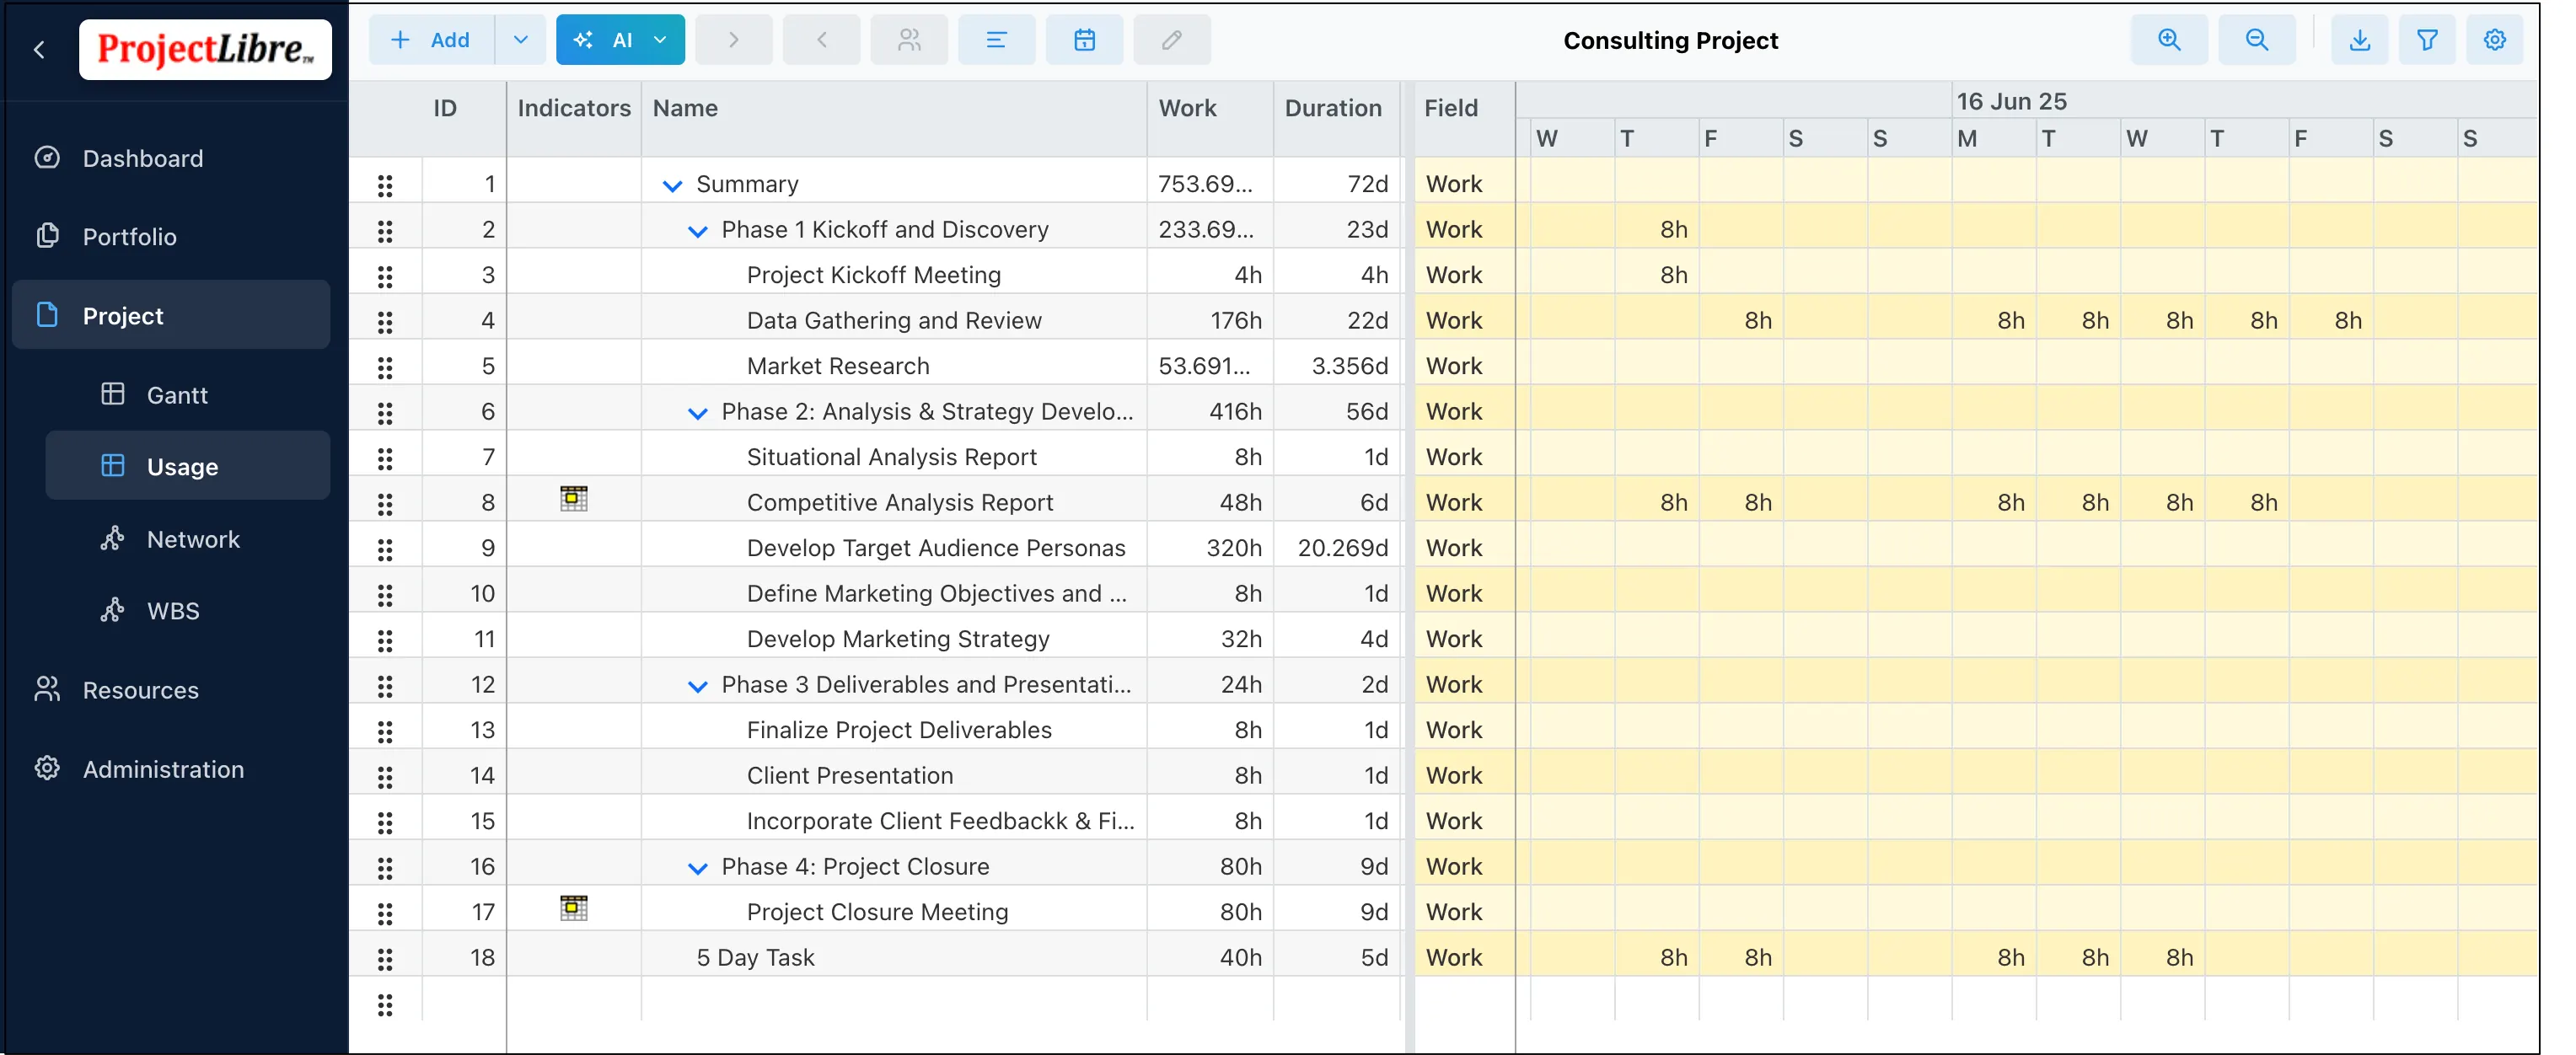2576x1055 pixels.
Task: Open Portfolio in sidebar
Action: pos(129,237)
